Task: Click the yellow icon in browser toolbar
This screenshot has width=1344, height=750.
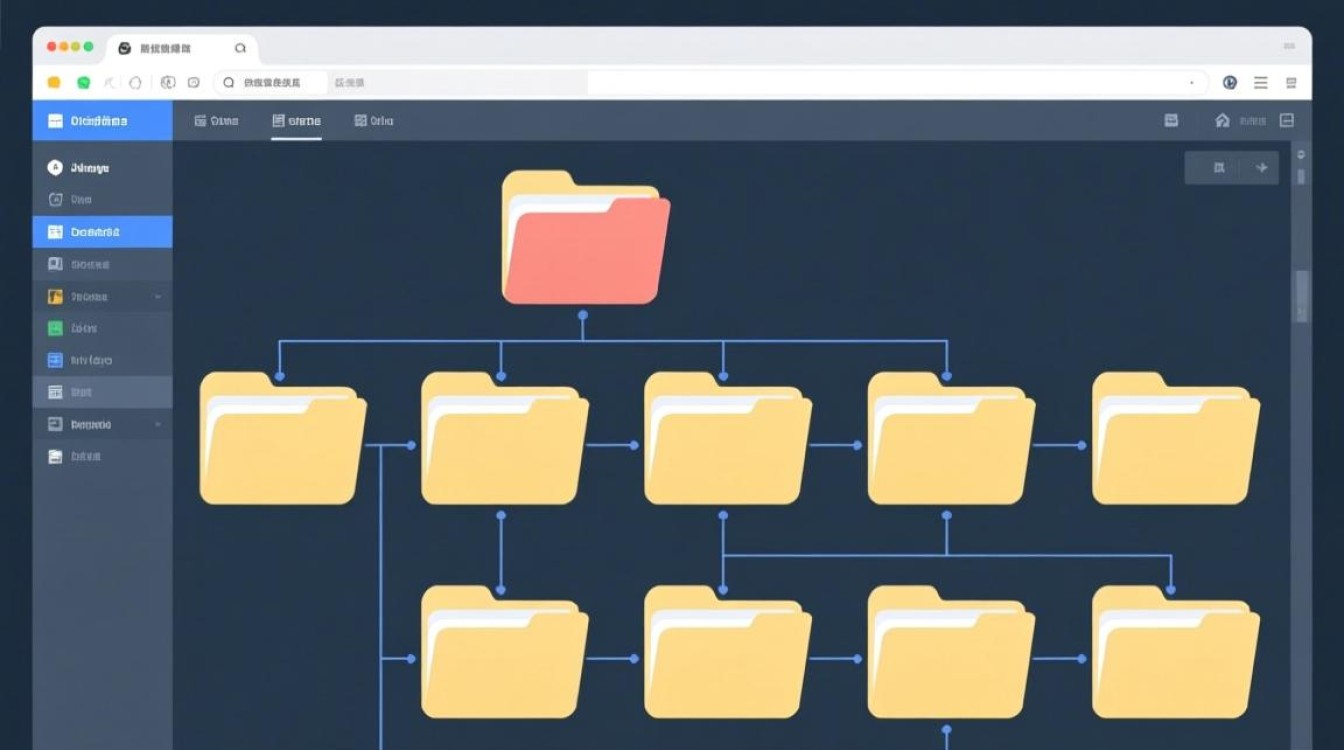Action: coord(54,83)
